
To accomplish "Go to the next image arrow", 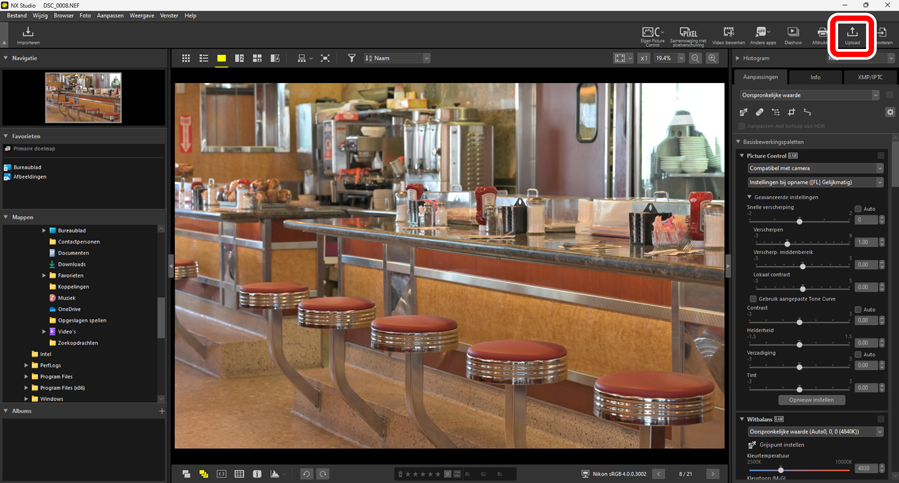I will [x=712, y=474].
